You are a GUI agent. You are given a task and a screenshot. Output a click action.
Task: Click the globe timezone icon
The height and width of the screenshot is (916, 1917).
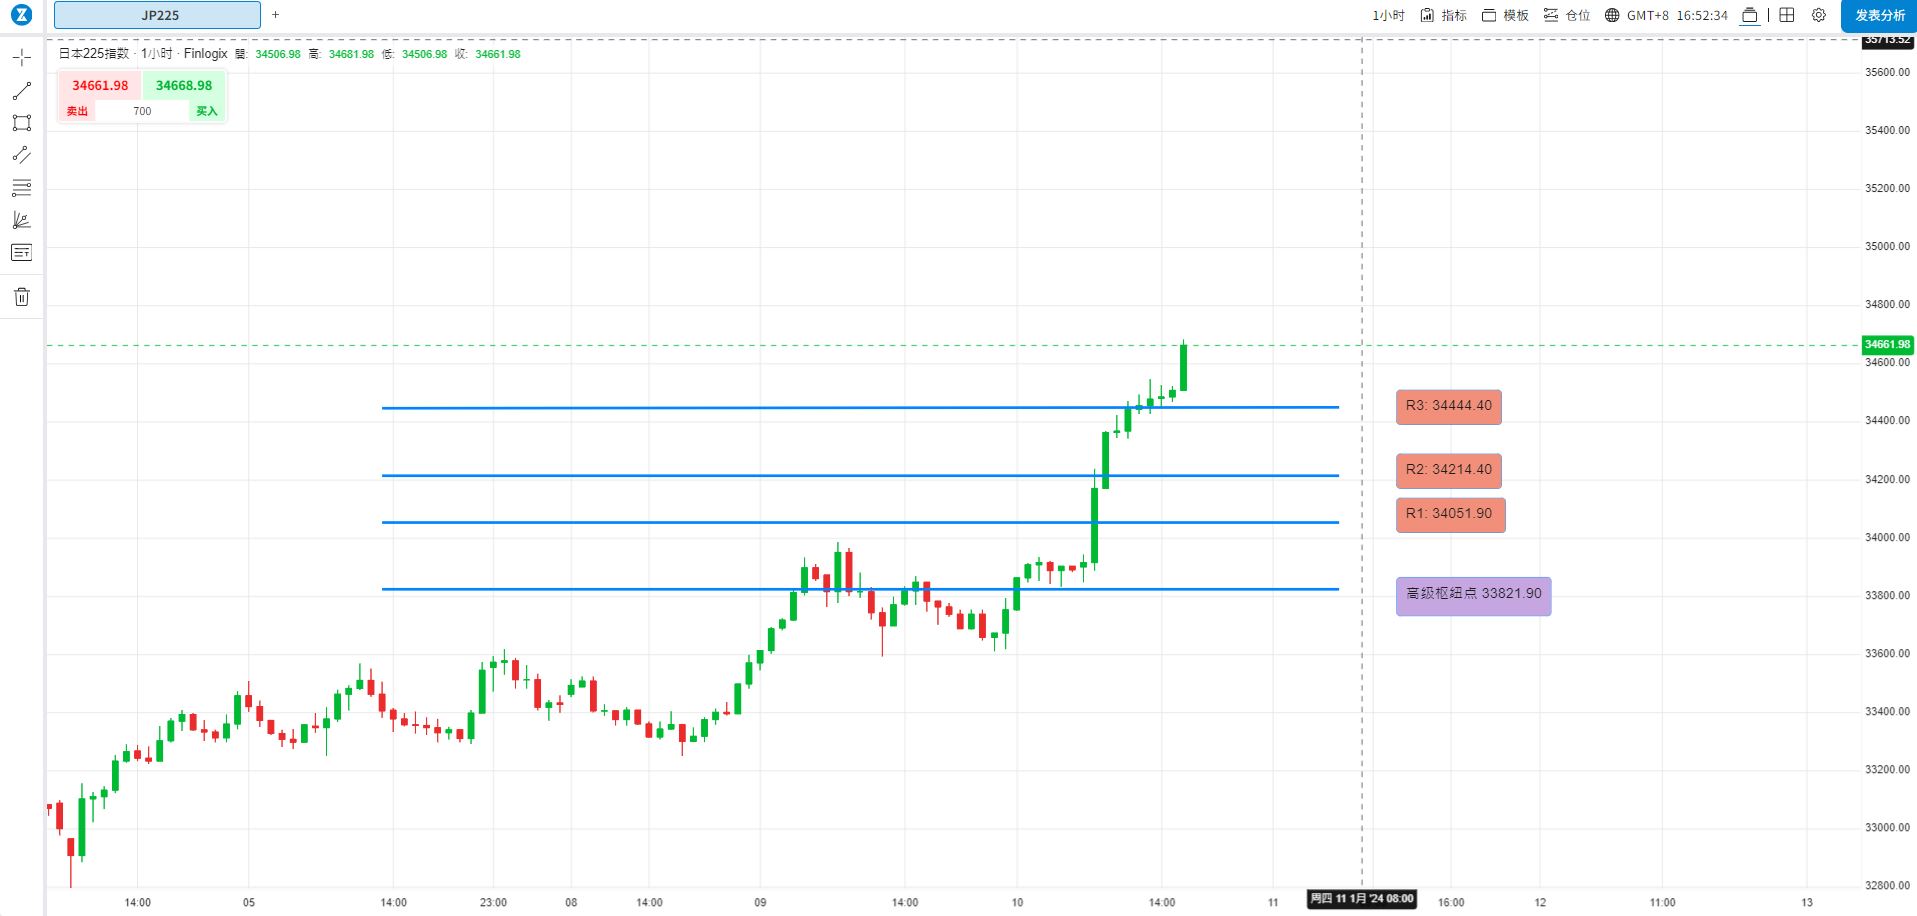point(1612,15)
